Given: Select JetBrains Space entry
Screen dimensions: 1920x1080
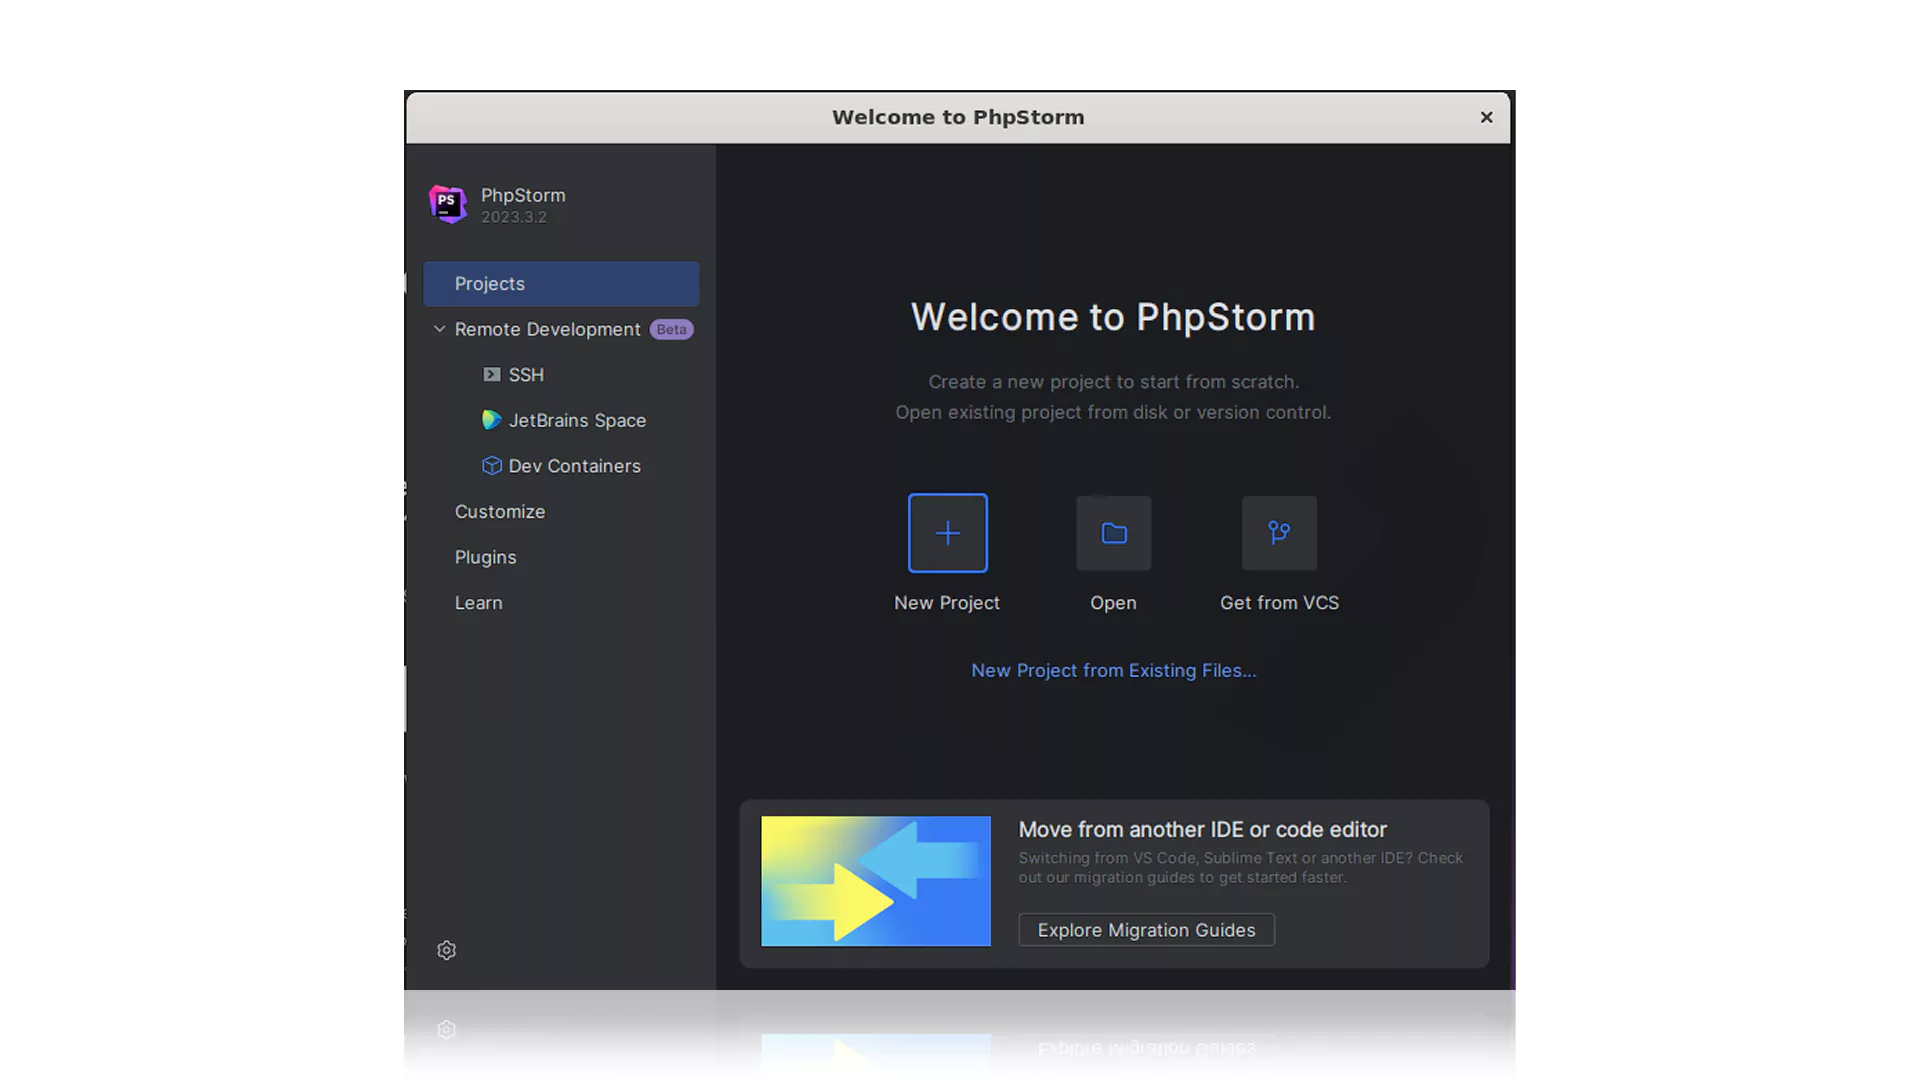Looking at the screenshot, I should point(577,421).
